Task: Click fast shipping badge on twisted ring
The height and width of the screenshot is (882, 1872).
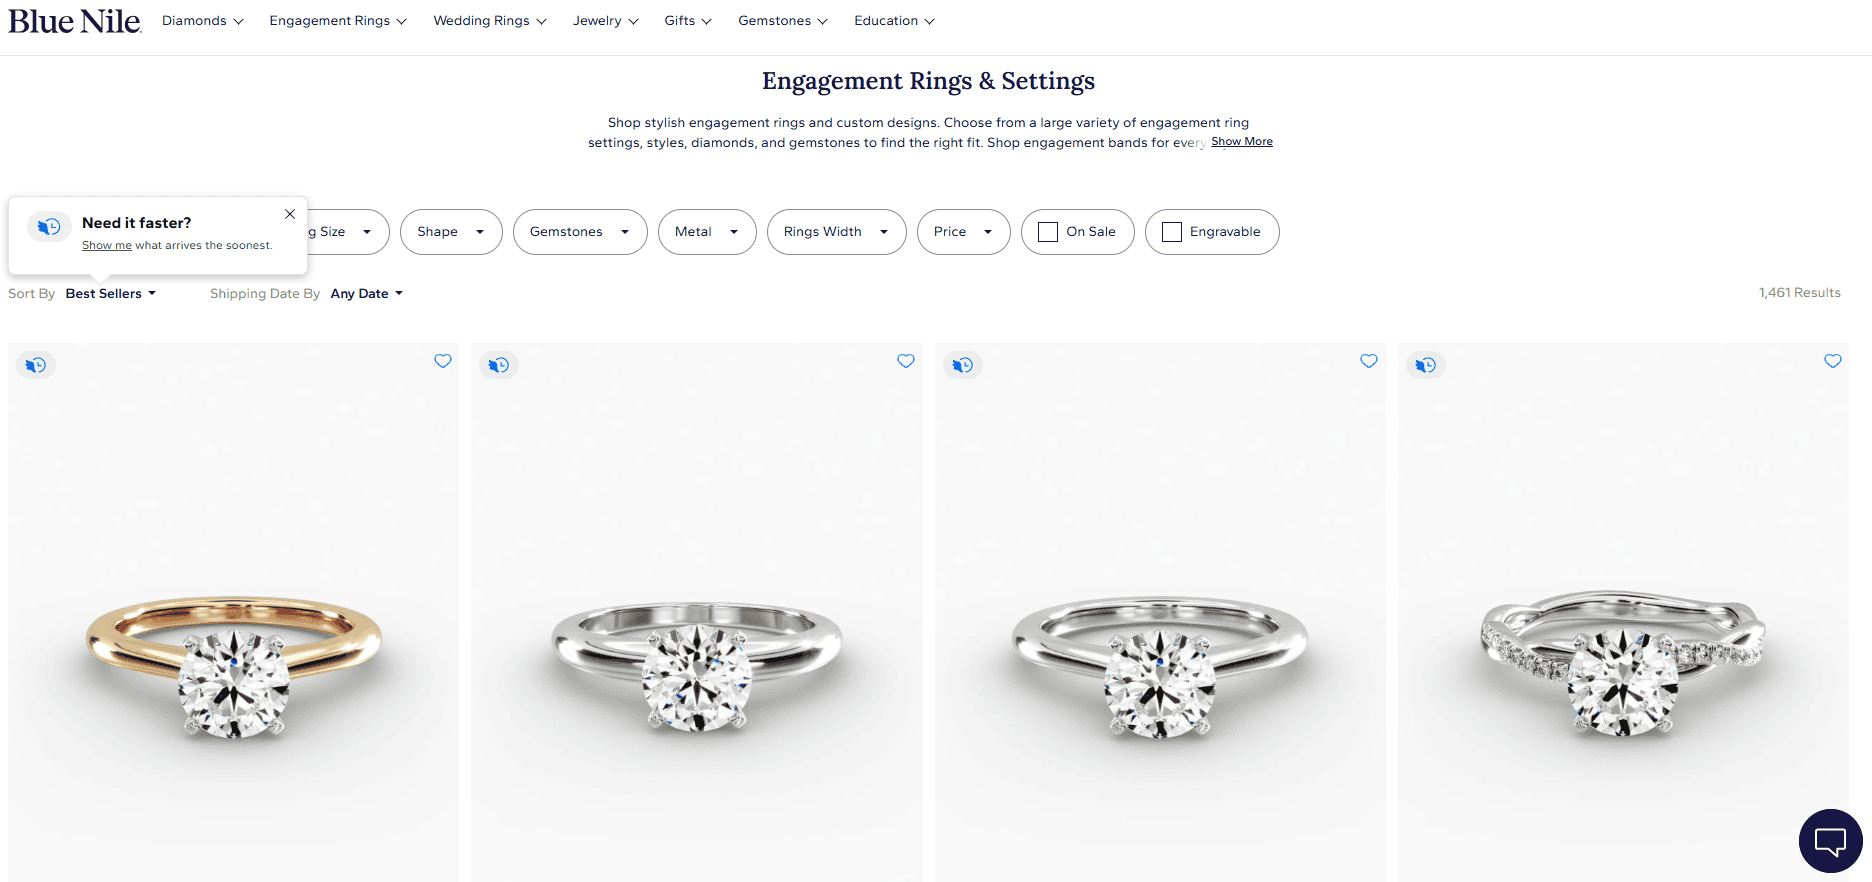Action: 1426,365
